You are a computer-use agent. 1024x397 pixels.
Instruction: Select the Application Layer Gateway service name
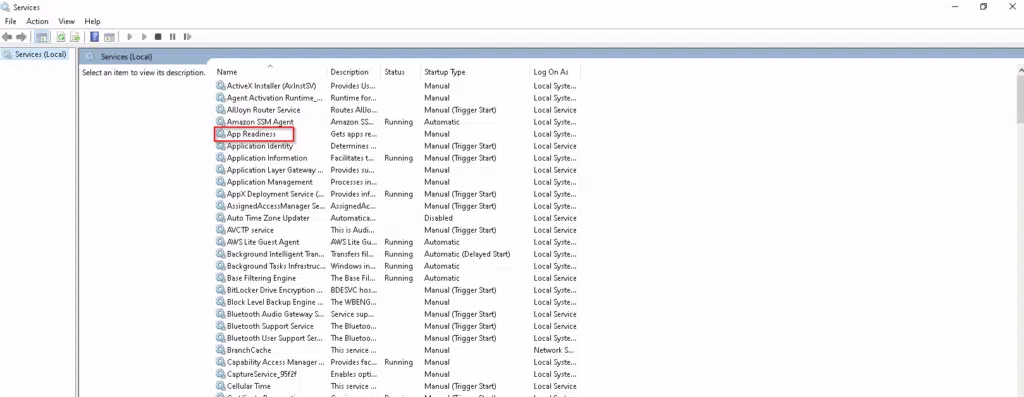tap(275, 170)
